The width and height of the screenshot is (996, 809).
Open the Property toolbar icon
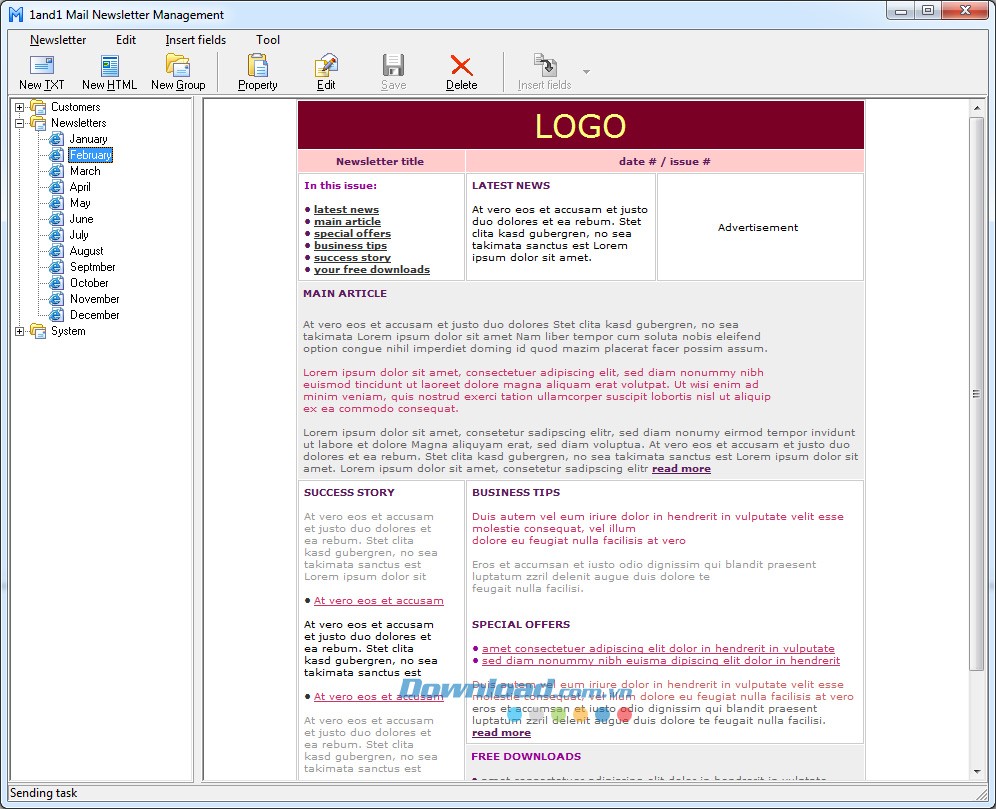(257, 66)
